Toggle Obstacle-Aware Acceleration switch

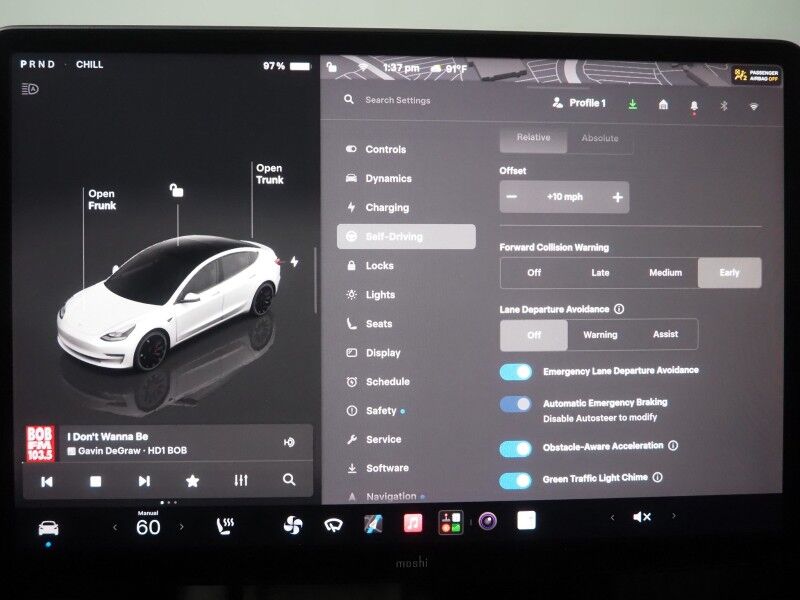click(516, 448)
